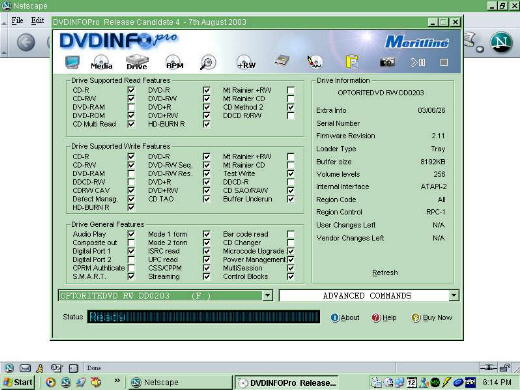Click the Netscape security padlock icon
The width and height of the screenshot is (520, 390).
505,368
